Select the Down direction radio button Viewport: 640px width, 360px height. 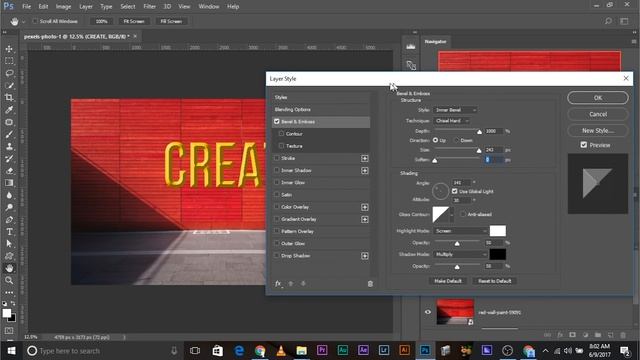456,140
